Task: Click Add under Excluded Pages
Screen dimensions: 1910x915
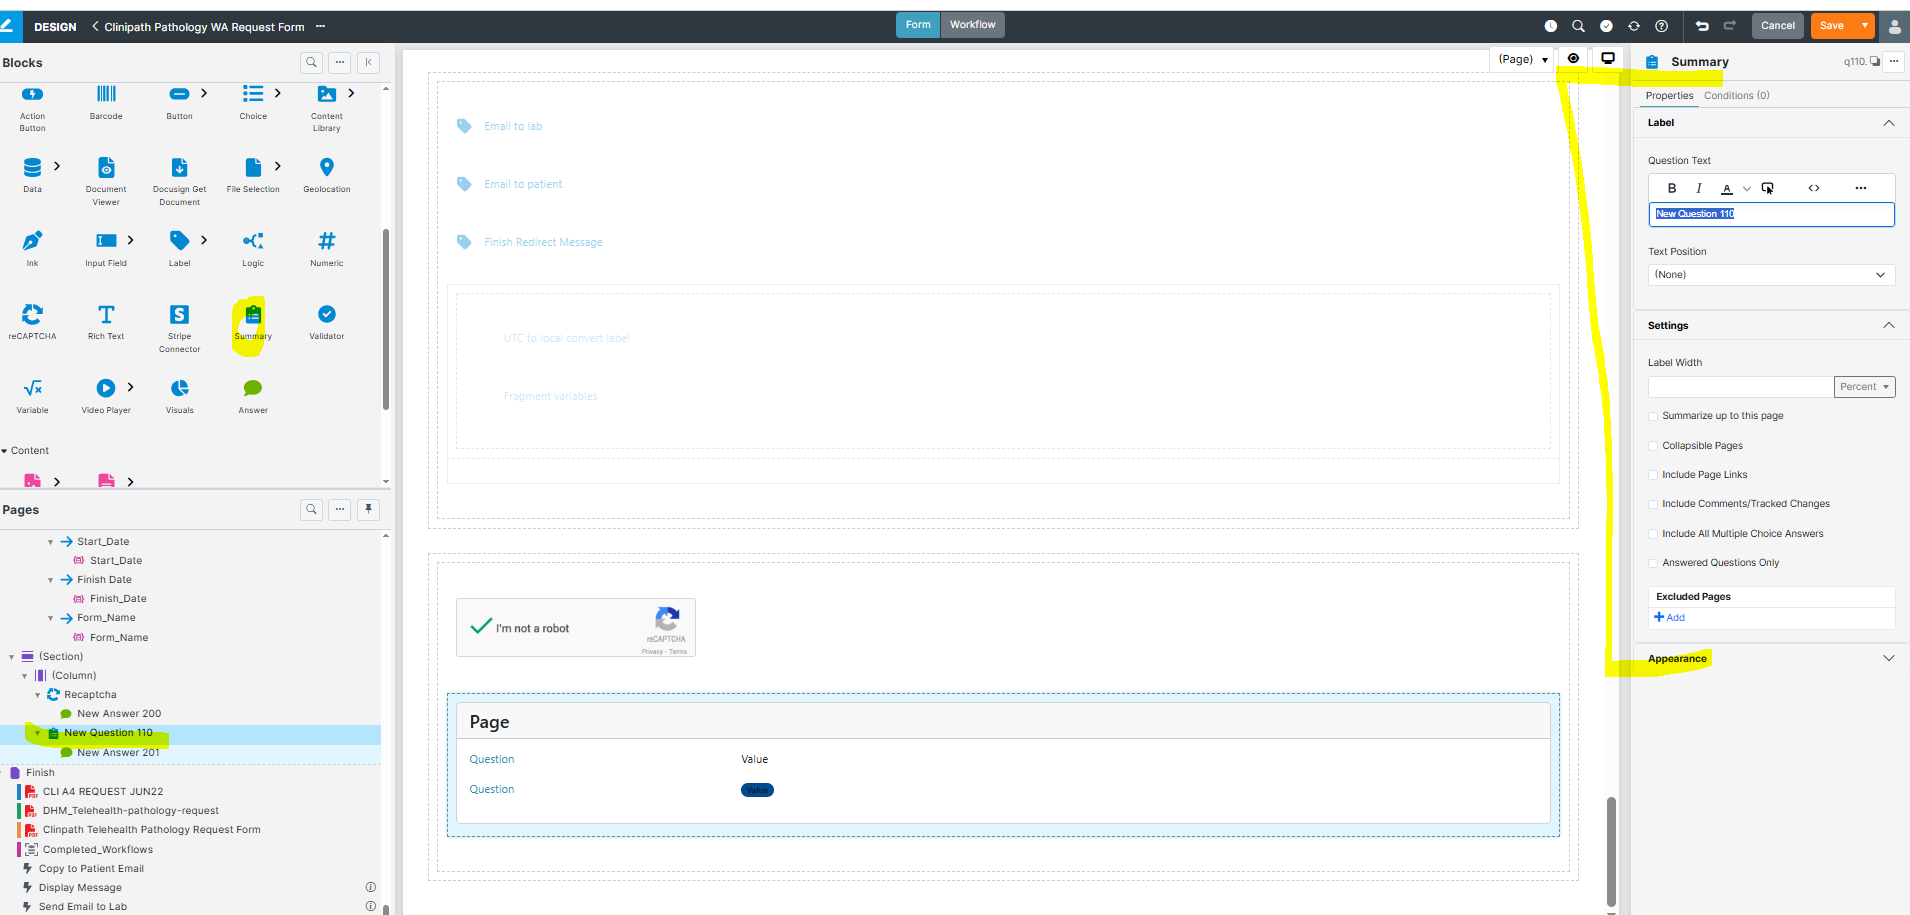Action: point(1670,618)
